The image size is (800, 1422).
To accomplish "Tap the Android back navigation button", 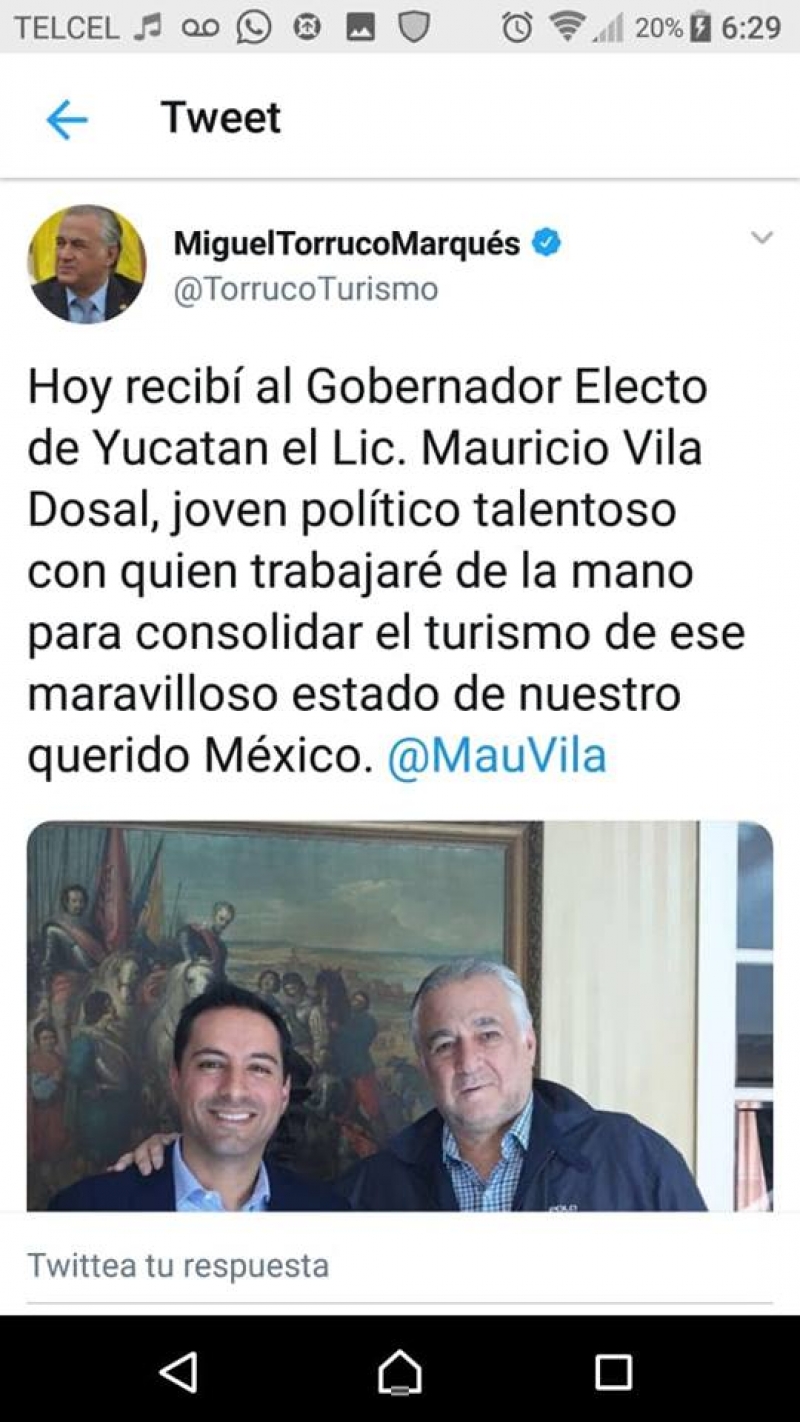I will tap(179, 1373).
